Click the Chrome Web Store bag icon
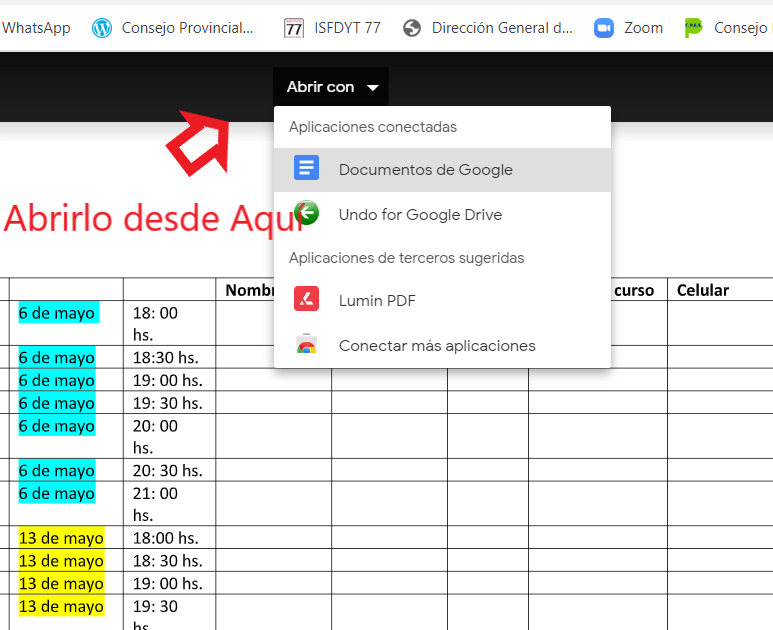 pyautogui.click(x=306, y=345)
